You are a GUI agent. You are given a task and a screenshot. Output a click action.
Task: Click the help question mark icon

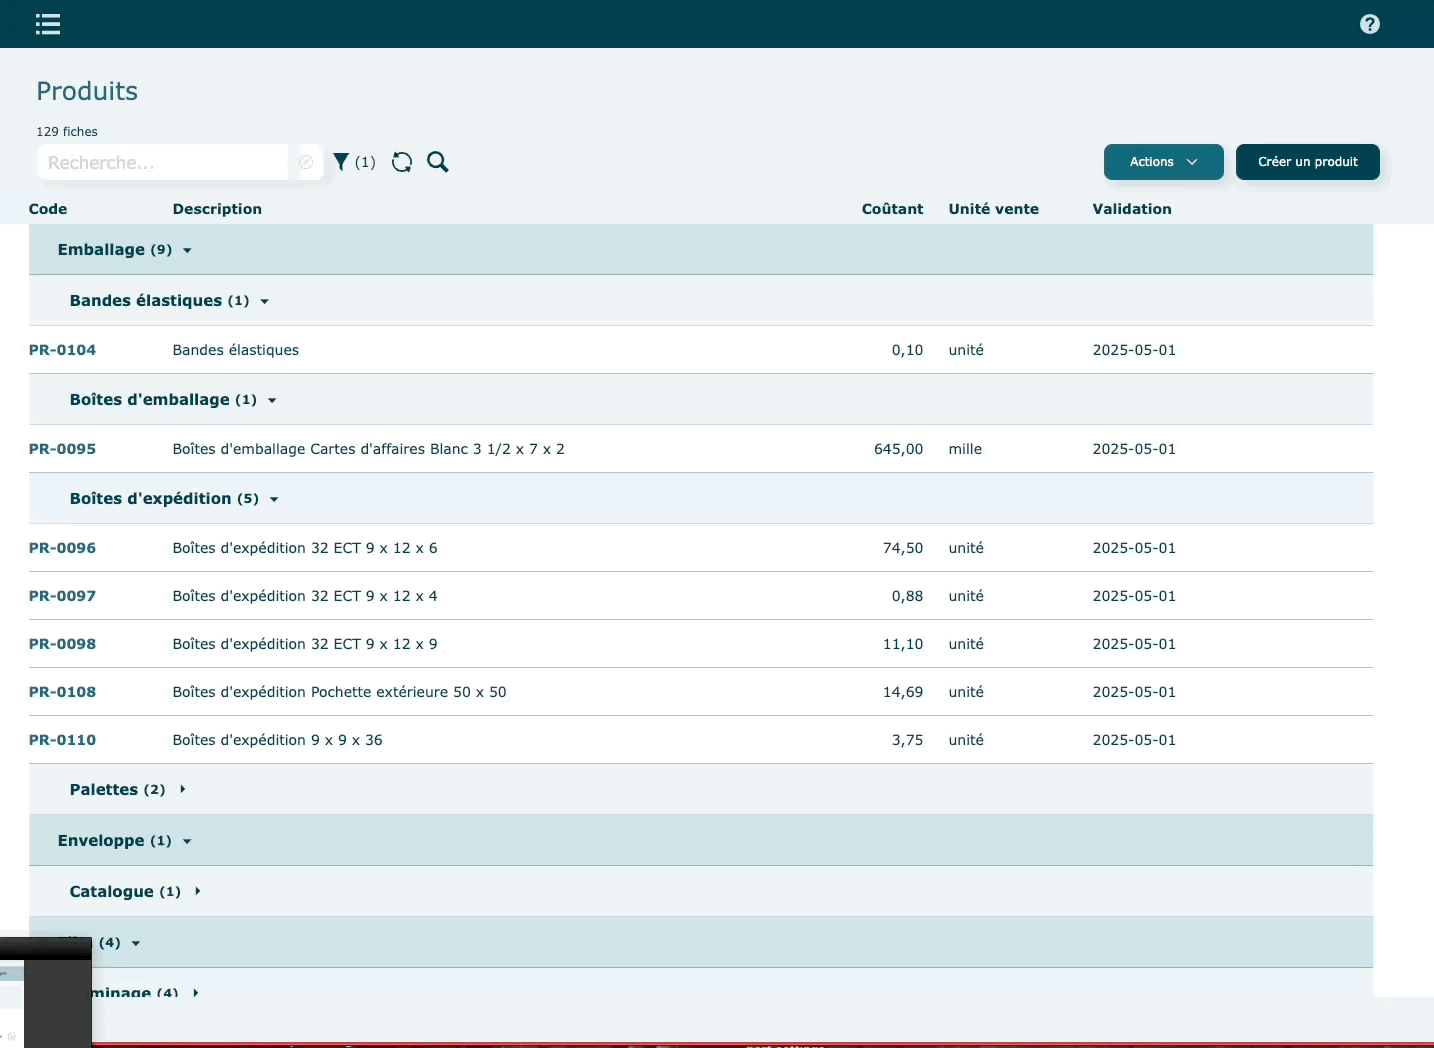1370,24
